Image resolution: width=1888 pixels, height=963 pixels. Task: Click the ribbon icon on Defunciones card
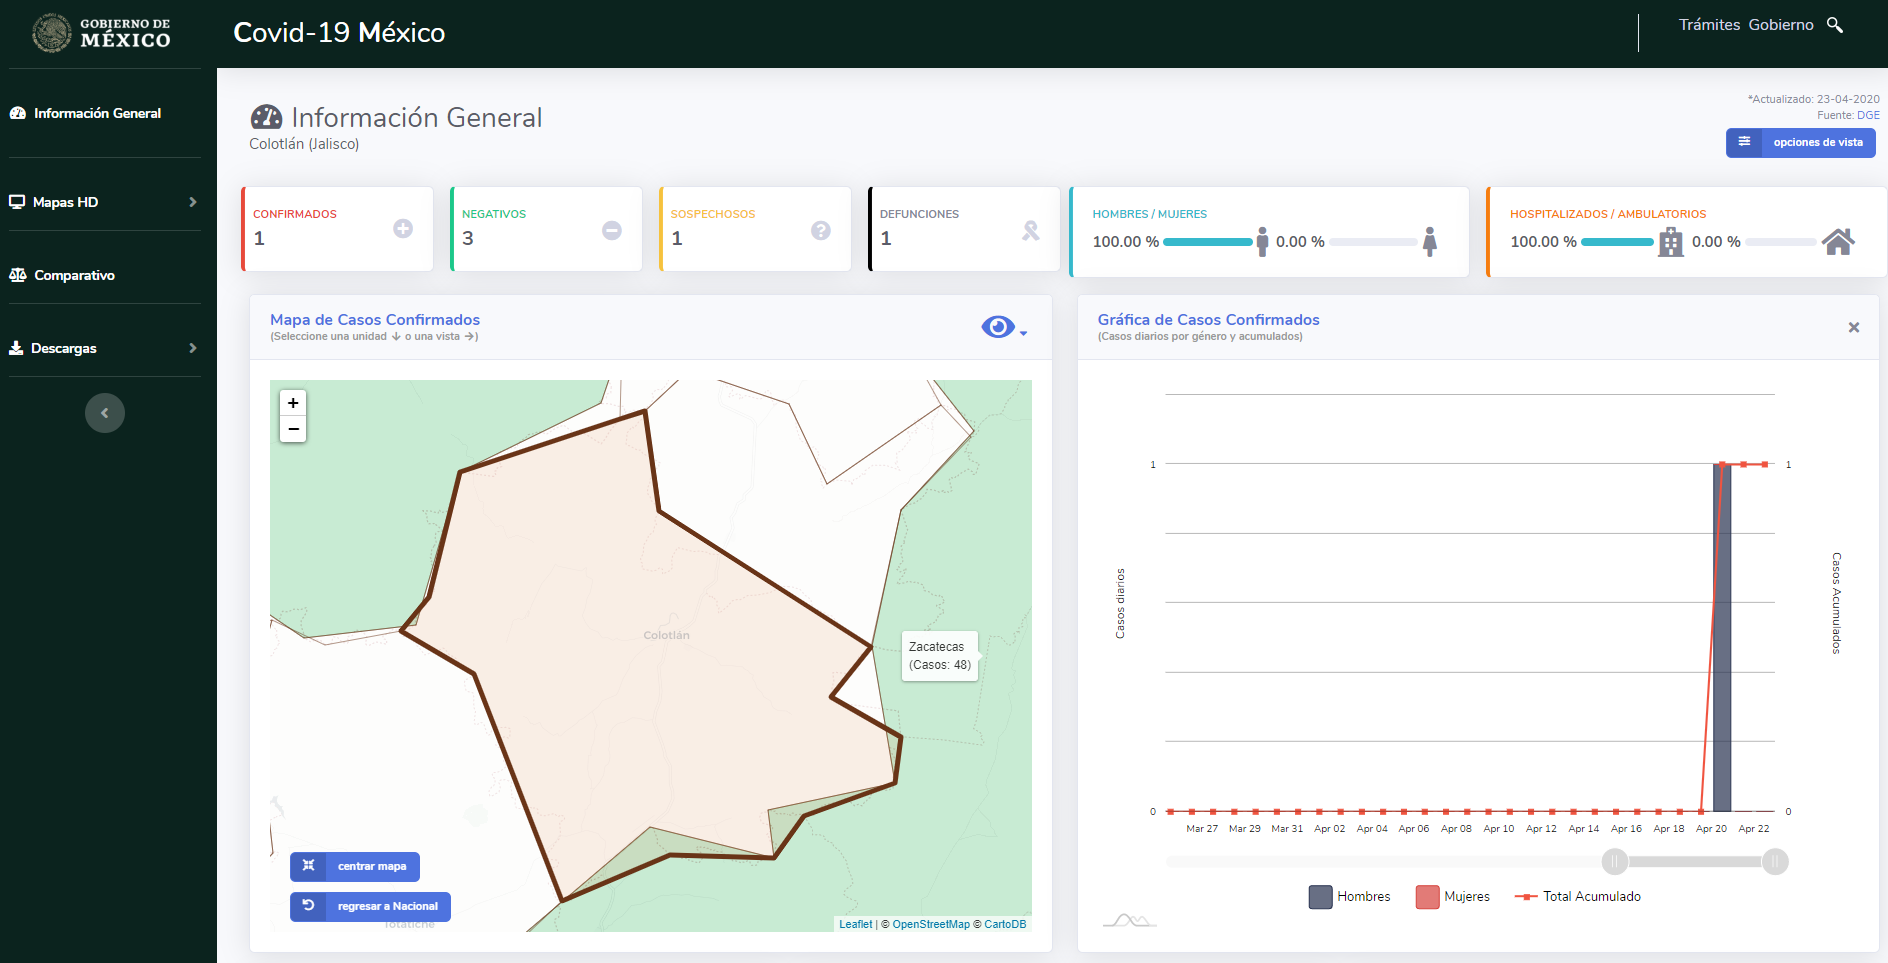coord(1031,231)
